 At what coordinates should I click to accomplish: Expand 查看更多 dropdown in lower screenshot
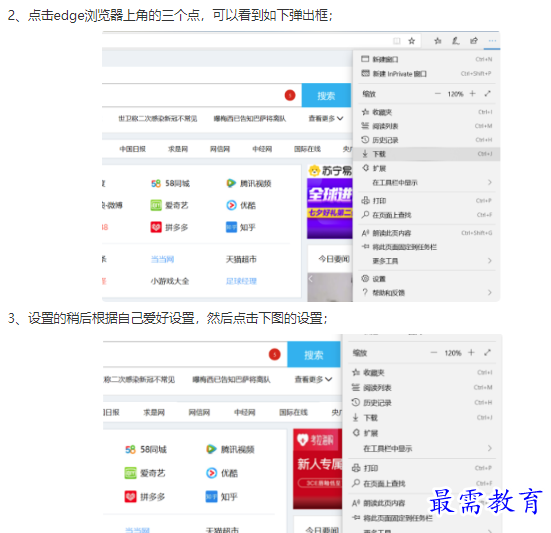(313, 379)
